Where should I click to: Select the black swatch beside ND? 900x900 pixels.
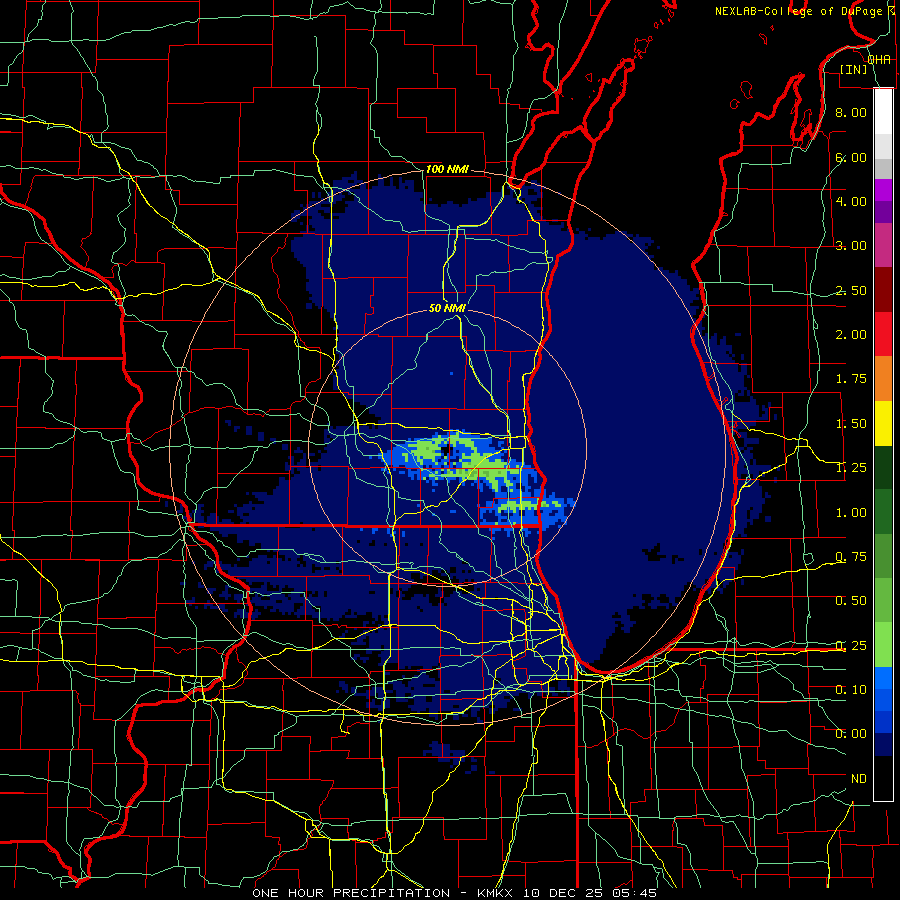pyautogui.click(x=883, y=778)
